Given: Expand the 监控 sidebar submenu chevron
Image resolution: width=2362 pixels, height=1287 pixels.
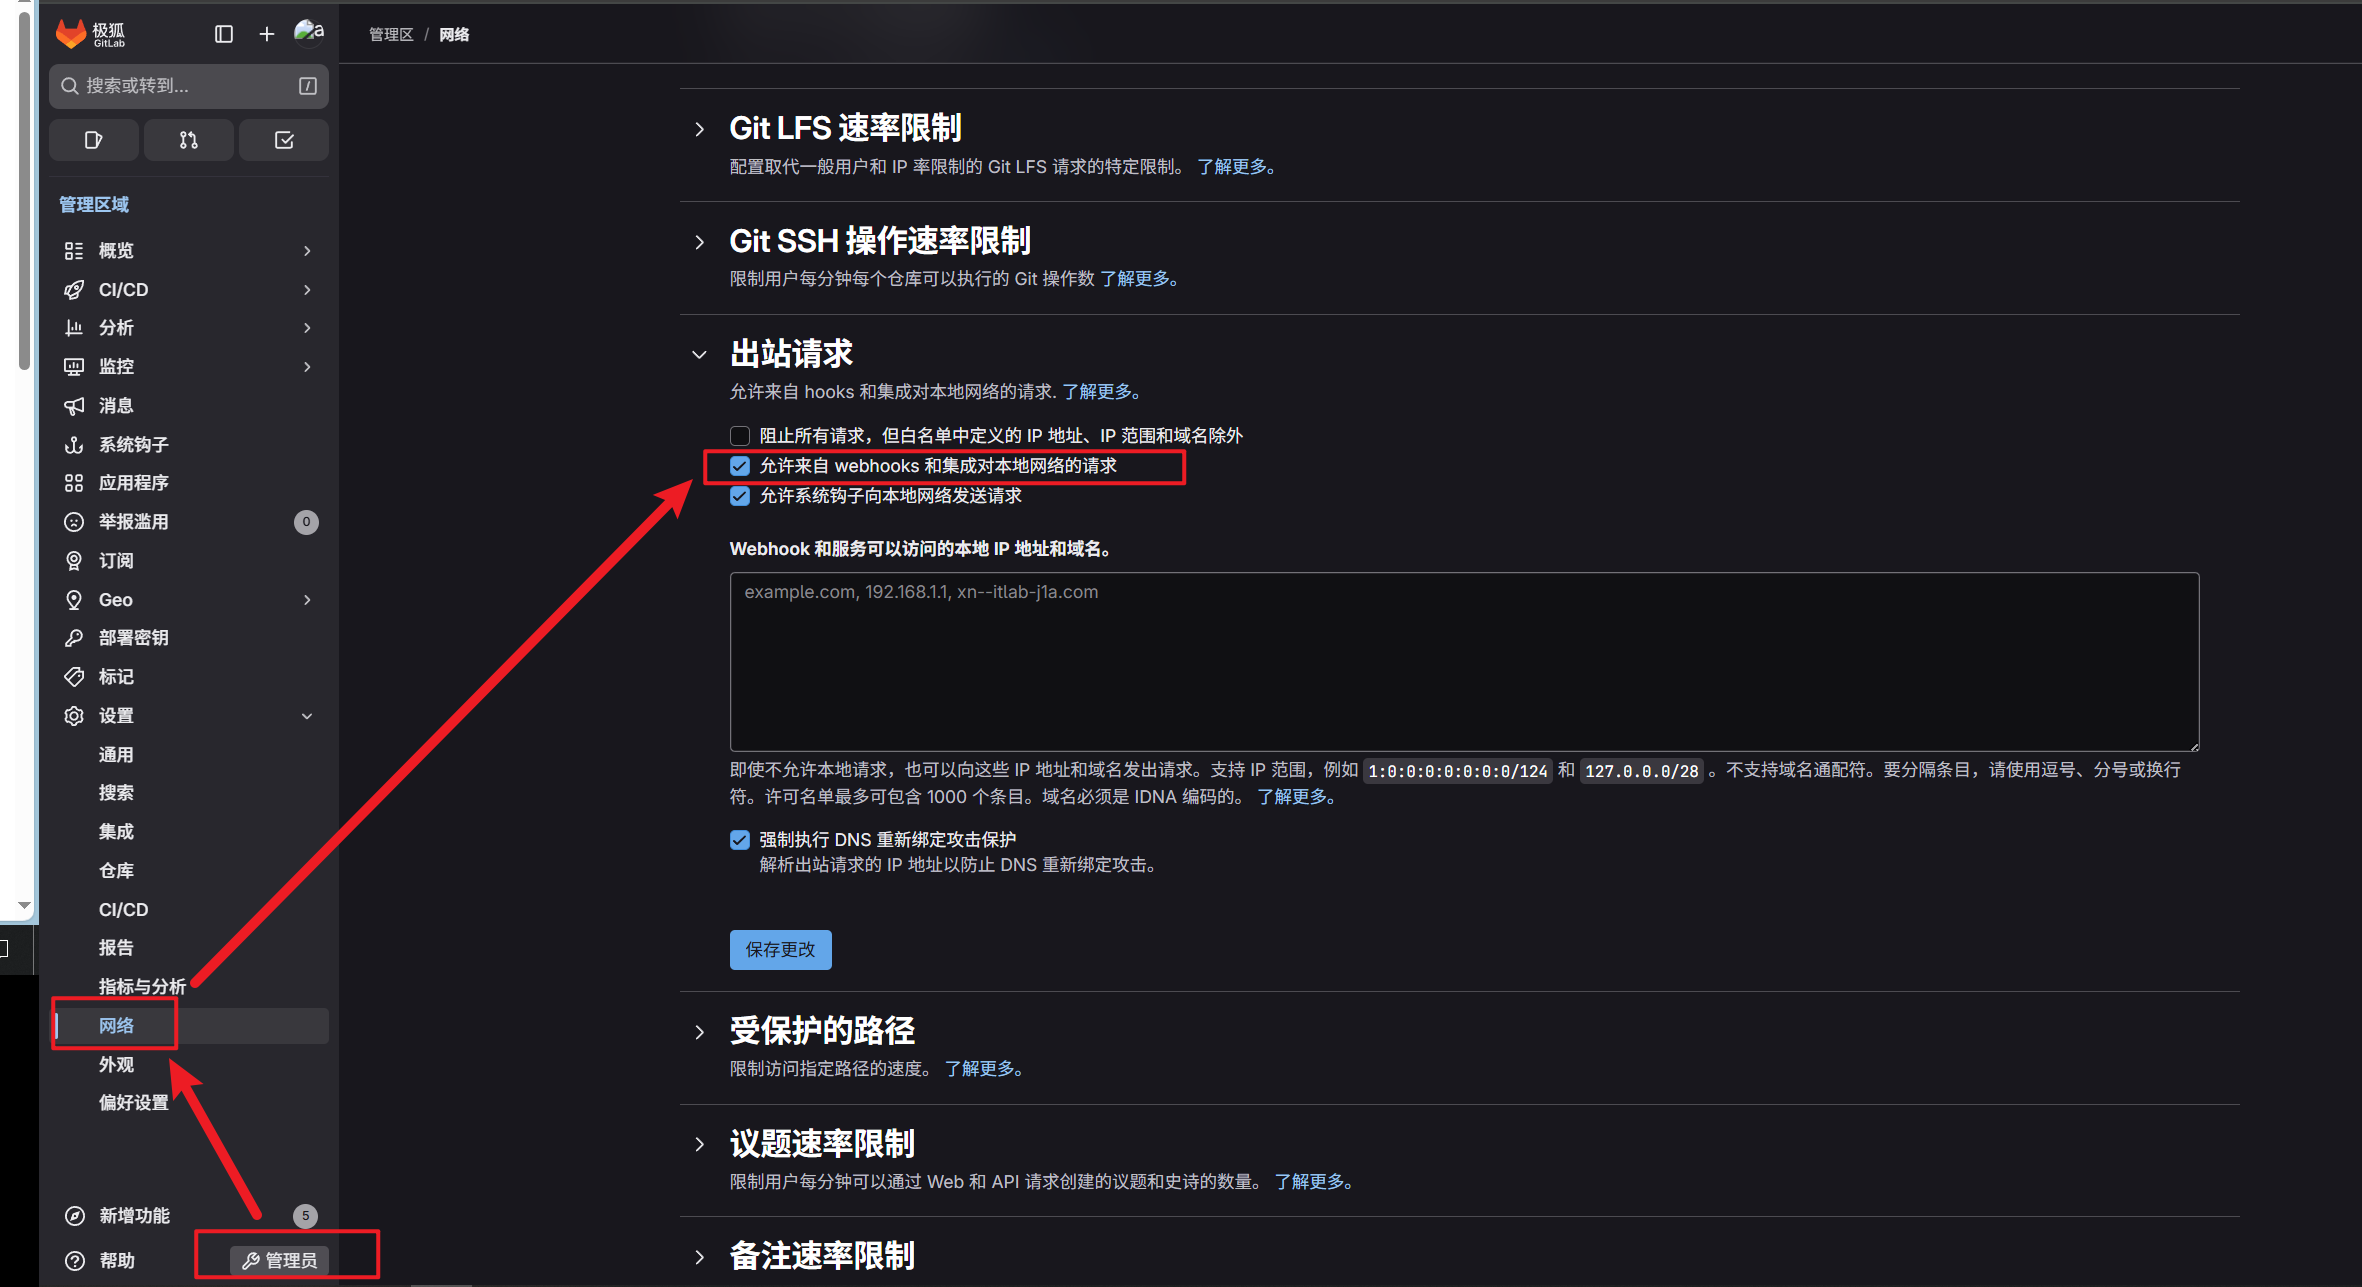Looking at the screenshot, I should 307,367.
